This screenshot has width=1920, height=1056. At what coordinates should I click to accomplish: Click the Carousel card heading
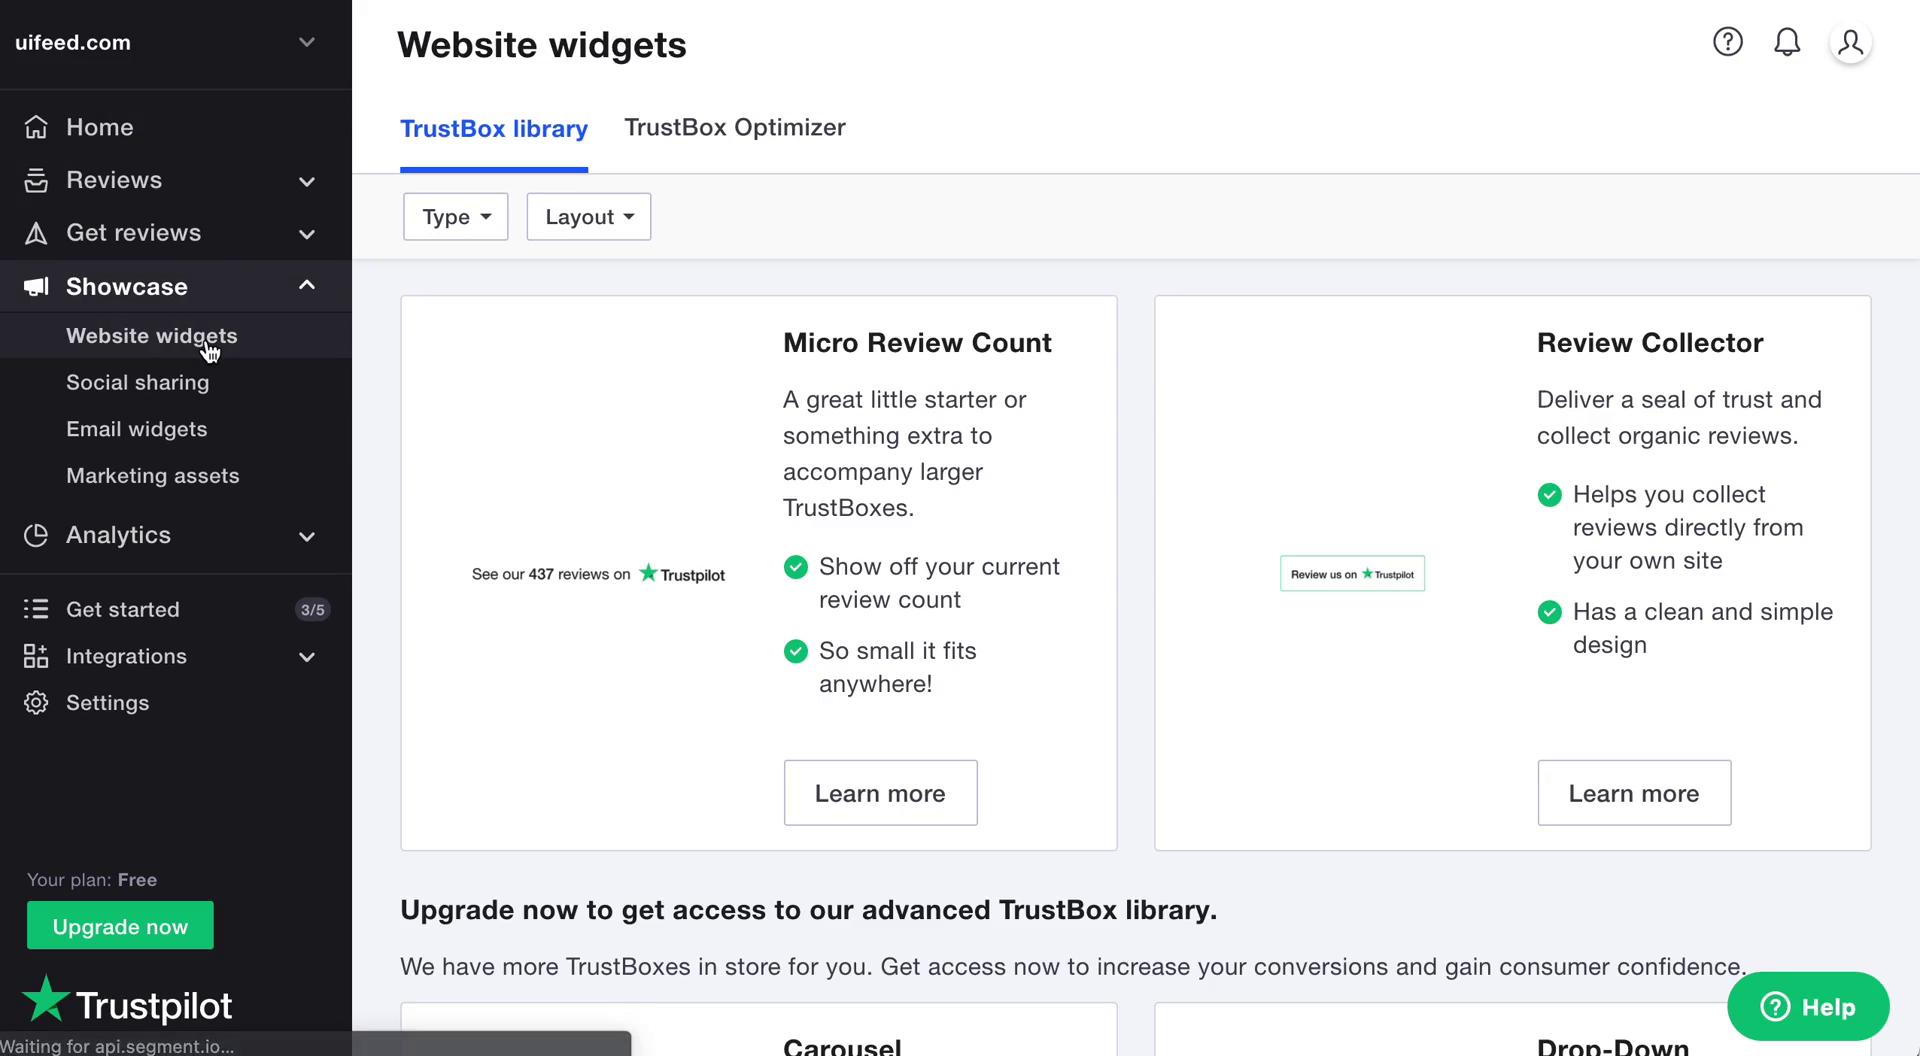[x=842, y=1046]
